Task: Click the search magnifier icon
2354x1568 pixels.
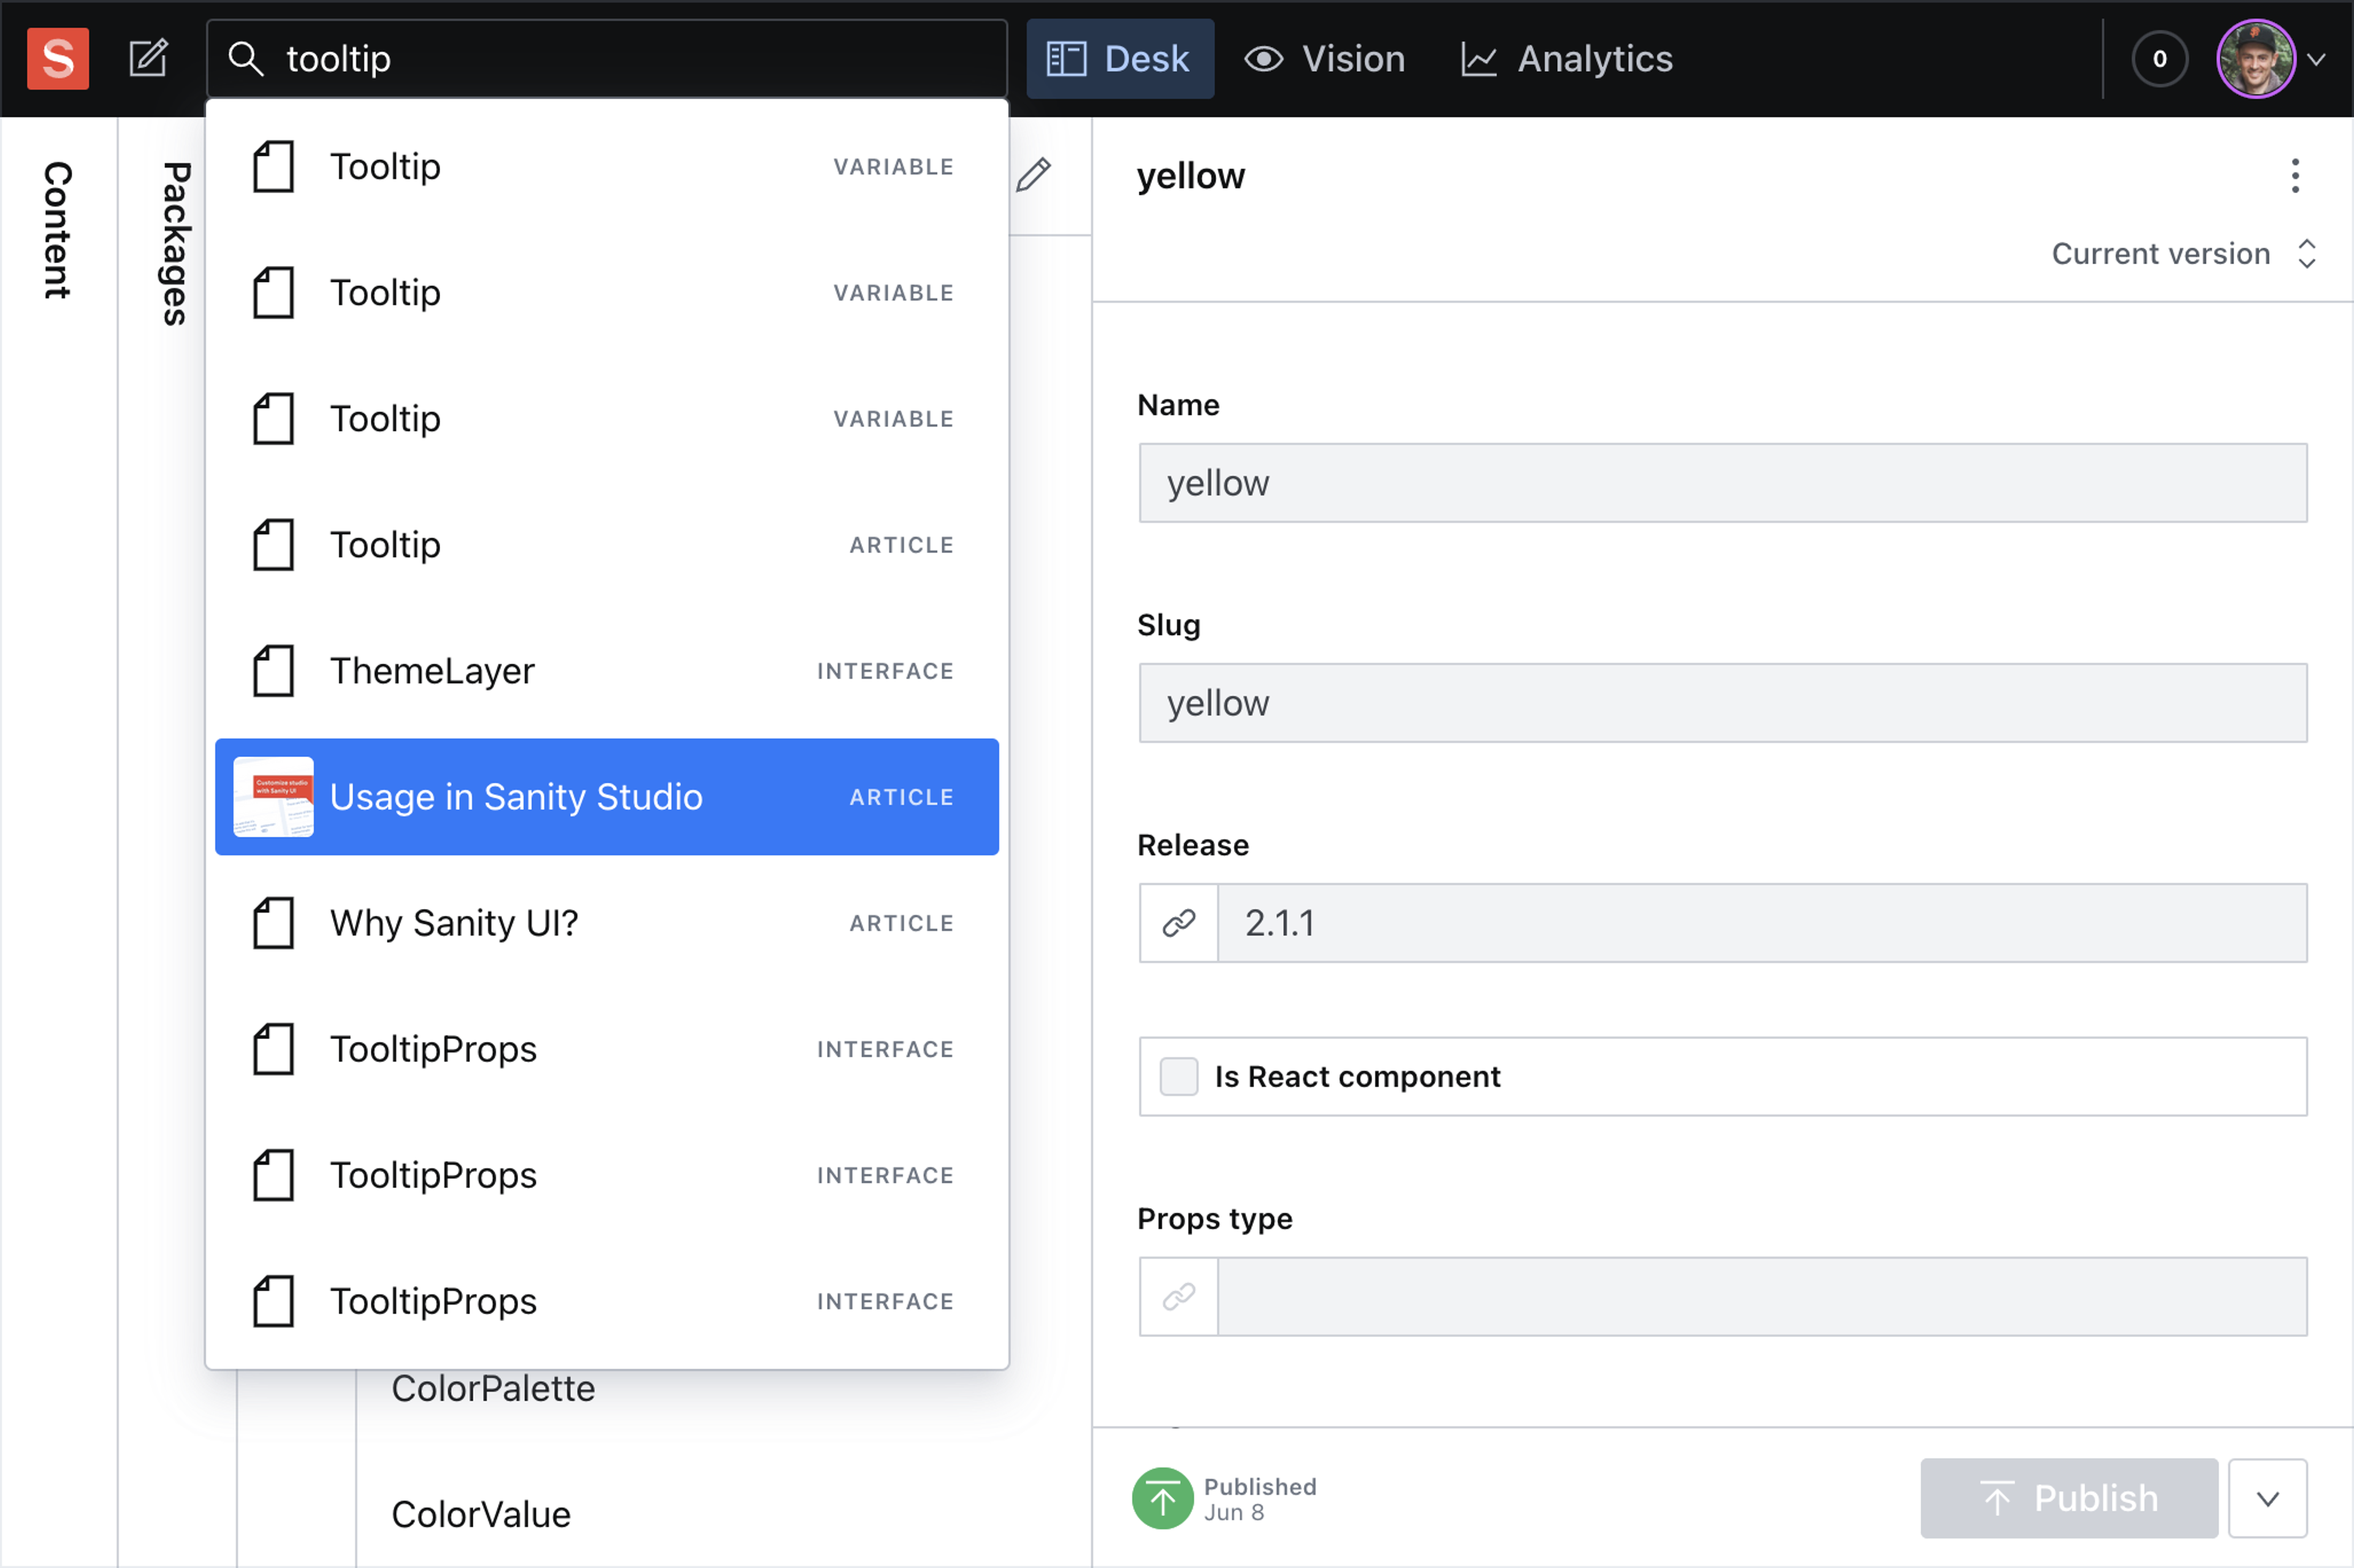Action: [245, 58]
